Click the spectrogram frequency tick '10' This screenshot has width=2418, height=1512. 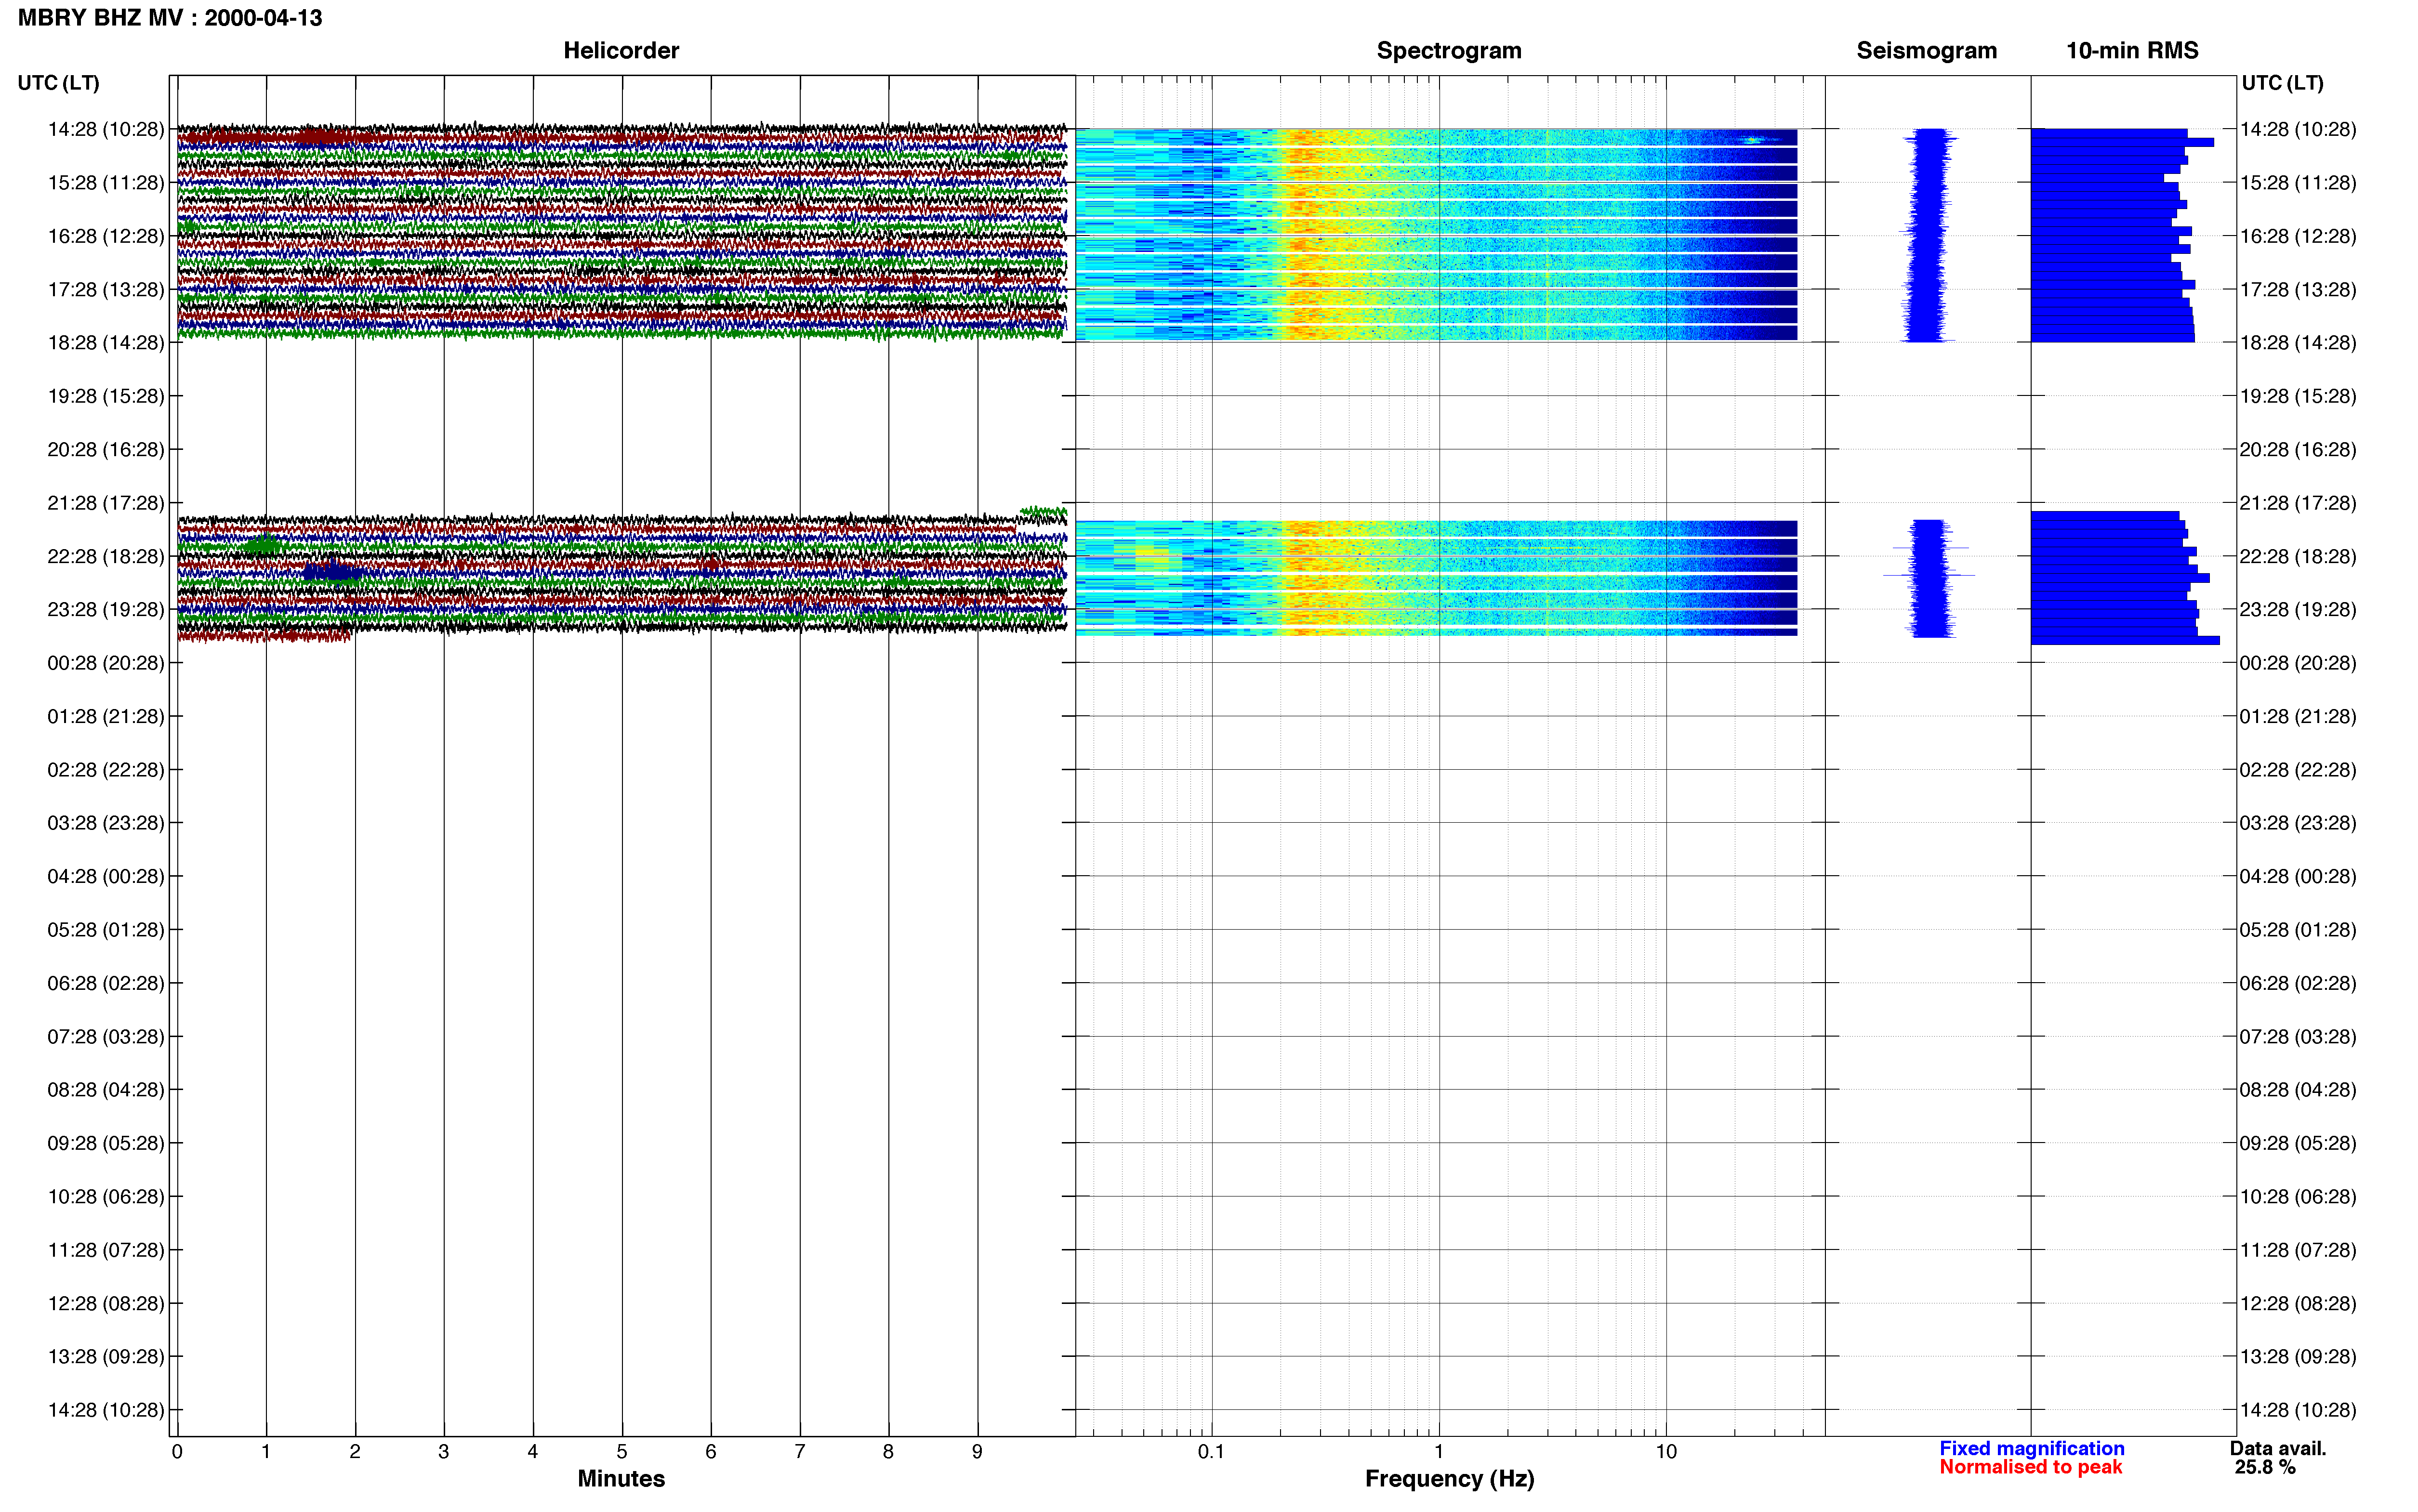[1666, 1452]
